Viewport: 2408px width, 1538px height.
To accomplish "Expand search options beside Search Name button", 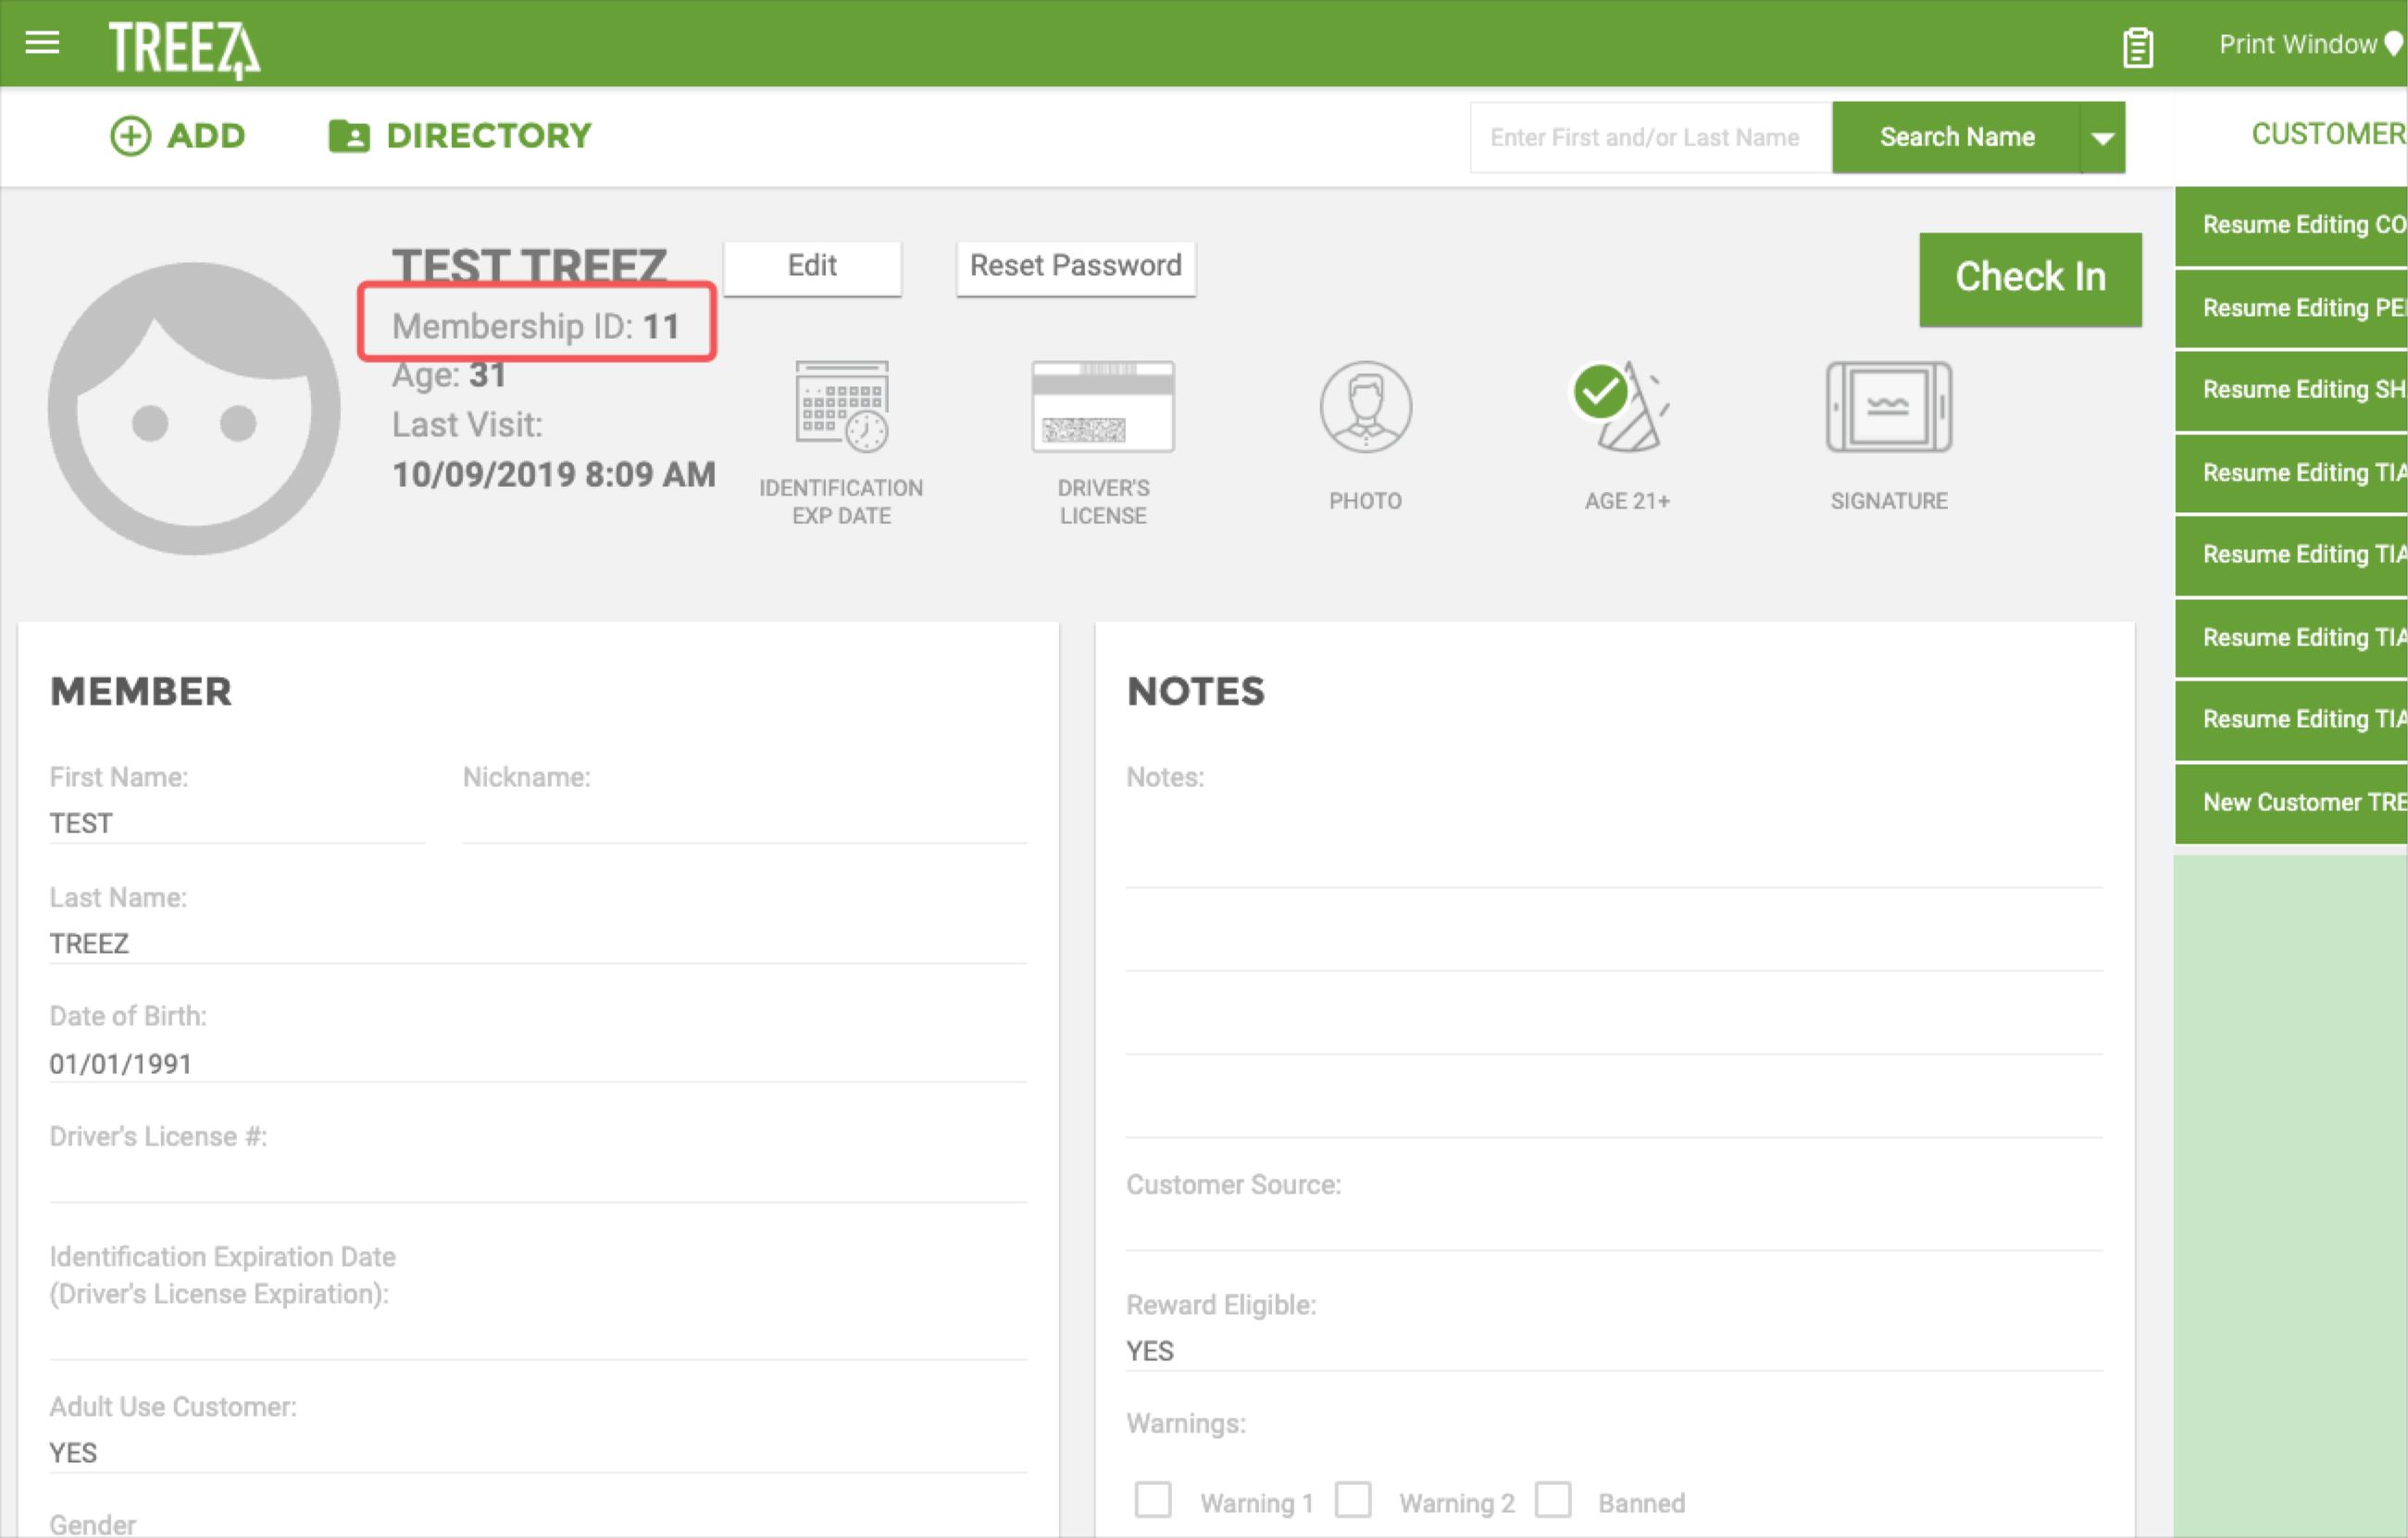I will point(2102,137).
